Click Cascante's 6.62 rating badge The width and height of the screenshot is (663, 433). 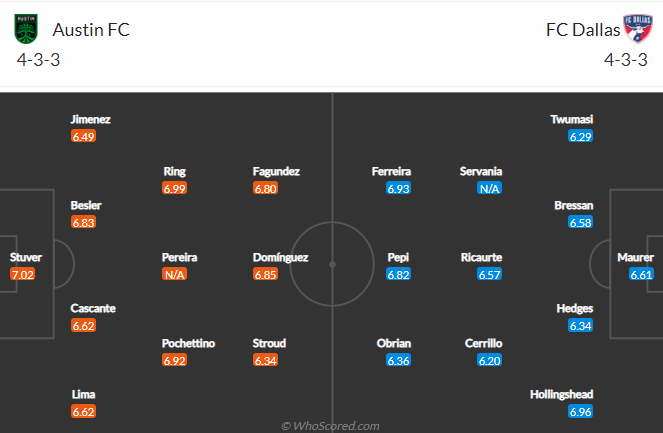(83, 326)
